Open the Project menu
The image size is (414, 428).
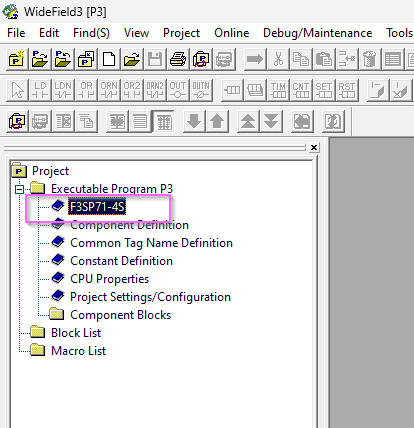181,33
